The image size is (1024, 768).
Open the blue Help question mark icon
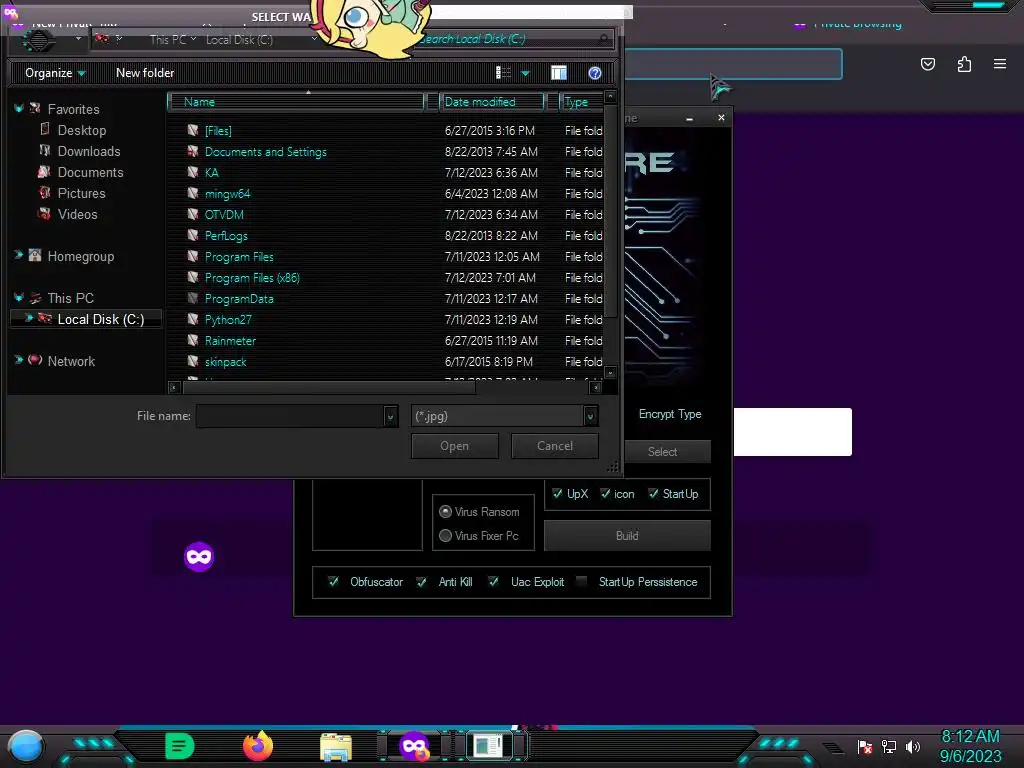click(x=594, y=73)
